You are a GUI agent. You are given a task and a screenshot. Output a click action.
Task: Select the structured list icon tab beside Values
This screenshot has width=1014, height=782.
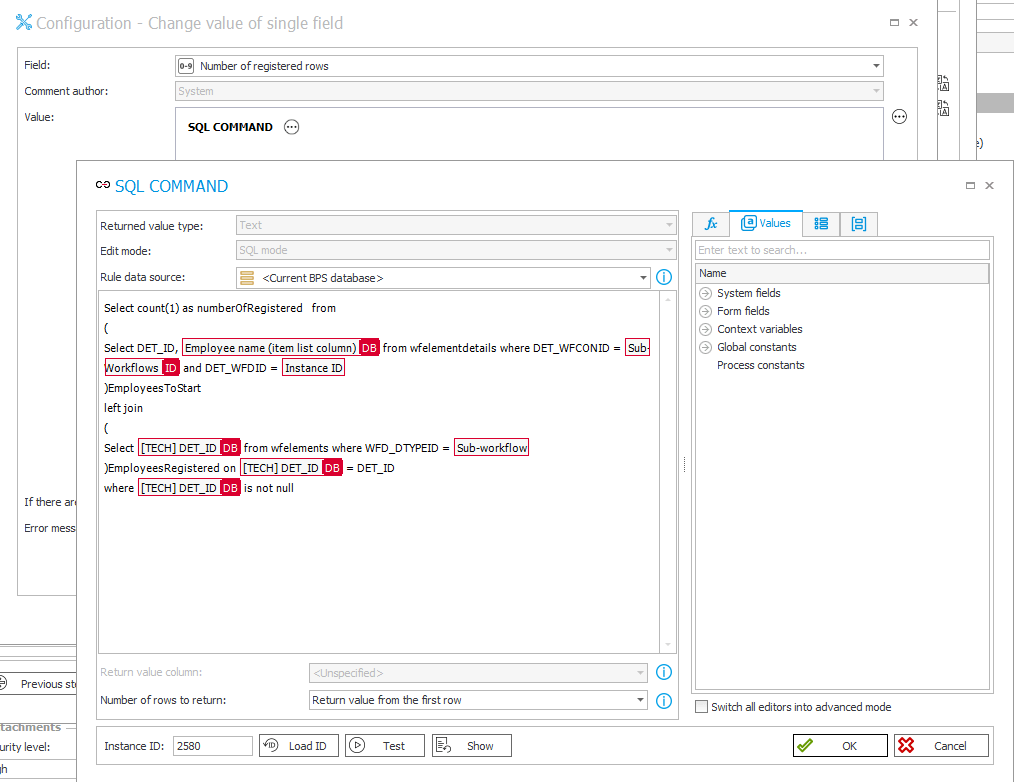[x=821, y=223]
